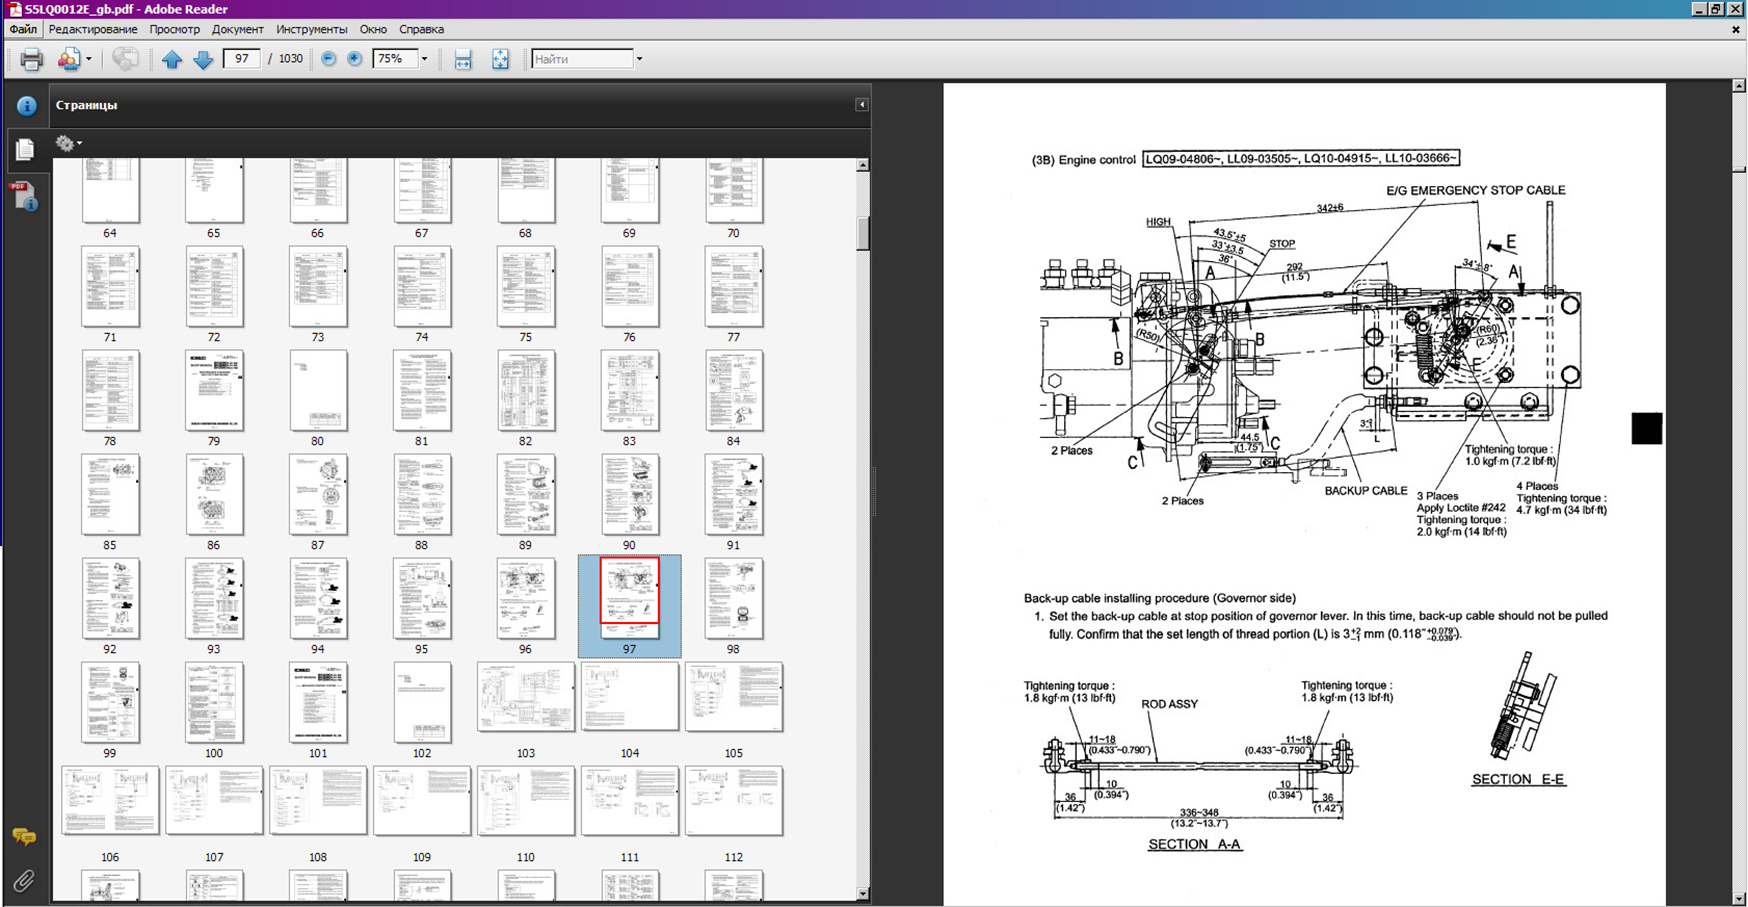Screen dimensions: 1748x907
Task: Open the Справка menu
Action: point(421,29)
